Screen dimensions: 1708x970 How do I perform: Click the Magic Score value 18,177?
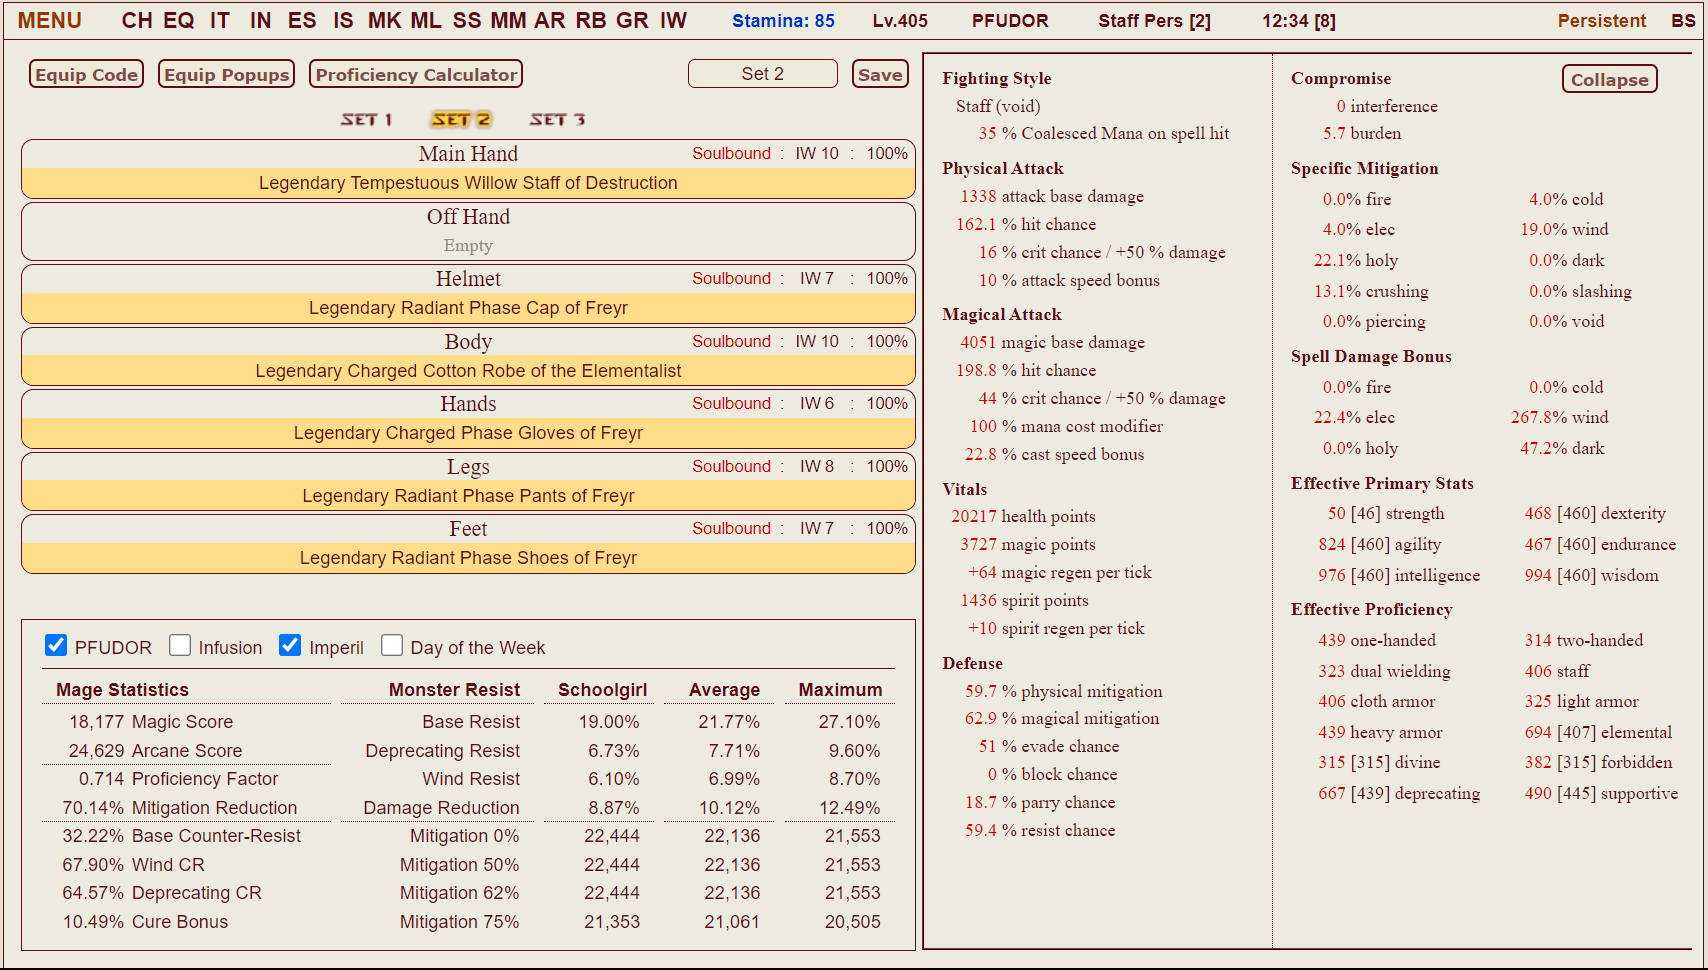96,722
